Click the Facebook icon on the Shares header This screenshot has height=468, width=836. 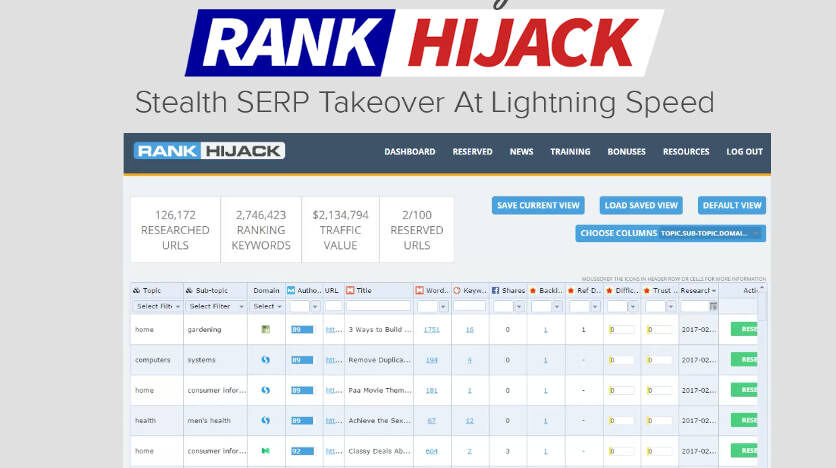click(495, 291)
